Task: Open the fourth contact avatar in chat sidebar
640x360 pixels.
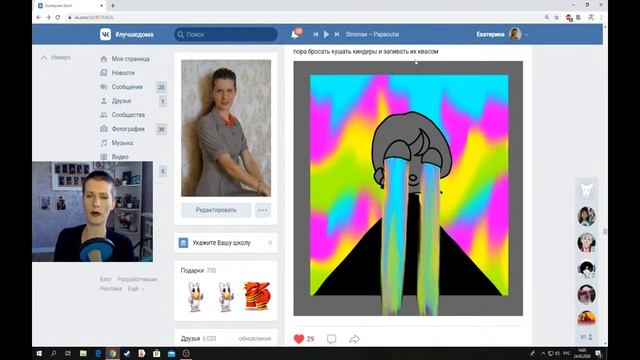Action: tap(587, 294)
